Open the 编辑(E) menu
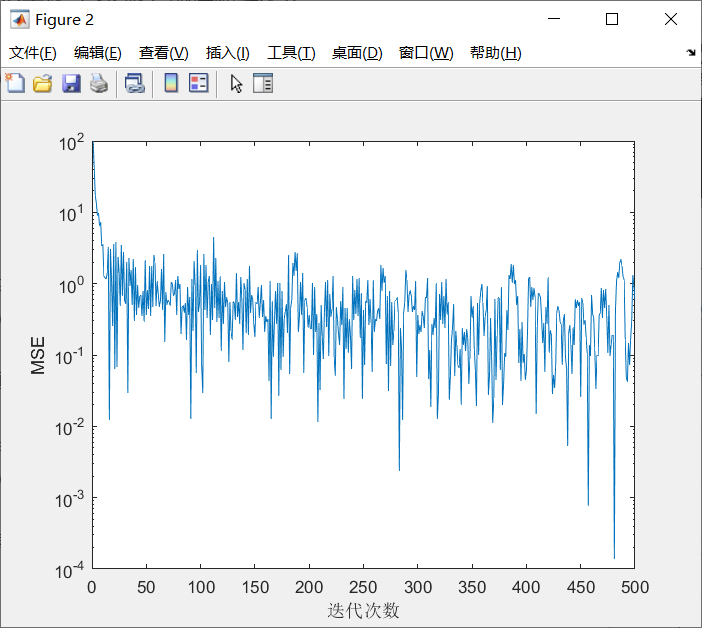This screenshot has height=628, width=702. 98,53
